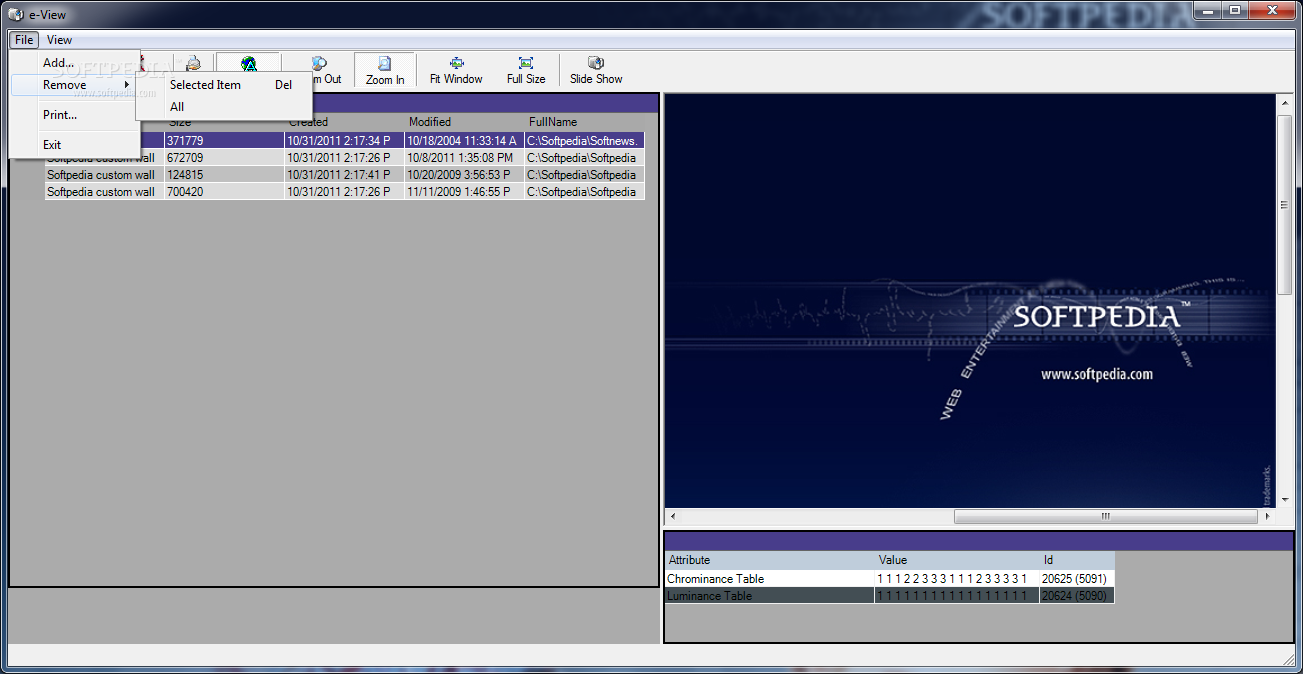Select the row with size 124815
Viewport: 1303px width, 674px height.
tap(345, 175)
